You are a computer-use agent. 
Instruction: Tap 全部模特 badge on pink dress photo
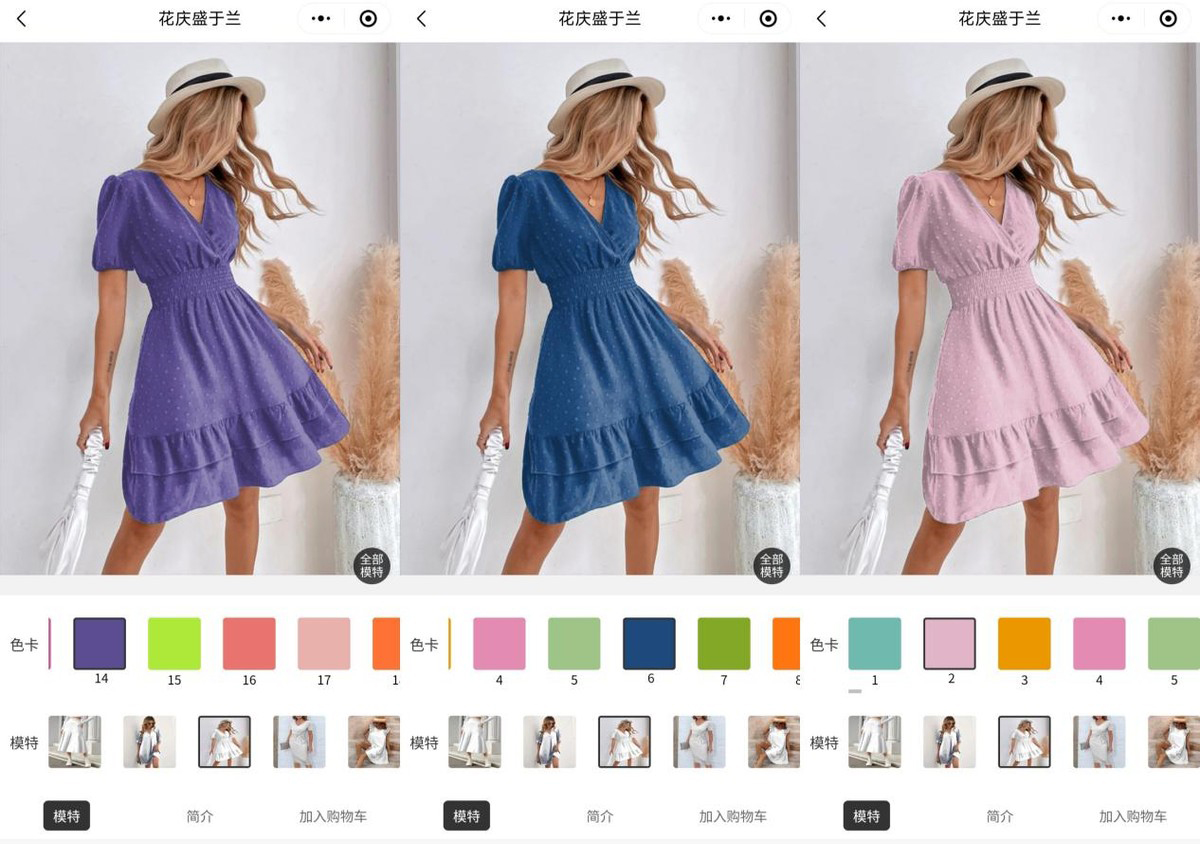1172,565
